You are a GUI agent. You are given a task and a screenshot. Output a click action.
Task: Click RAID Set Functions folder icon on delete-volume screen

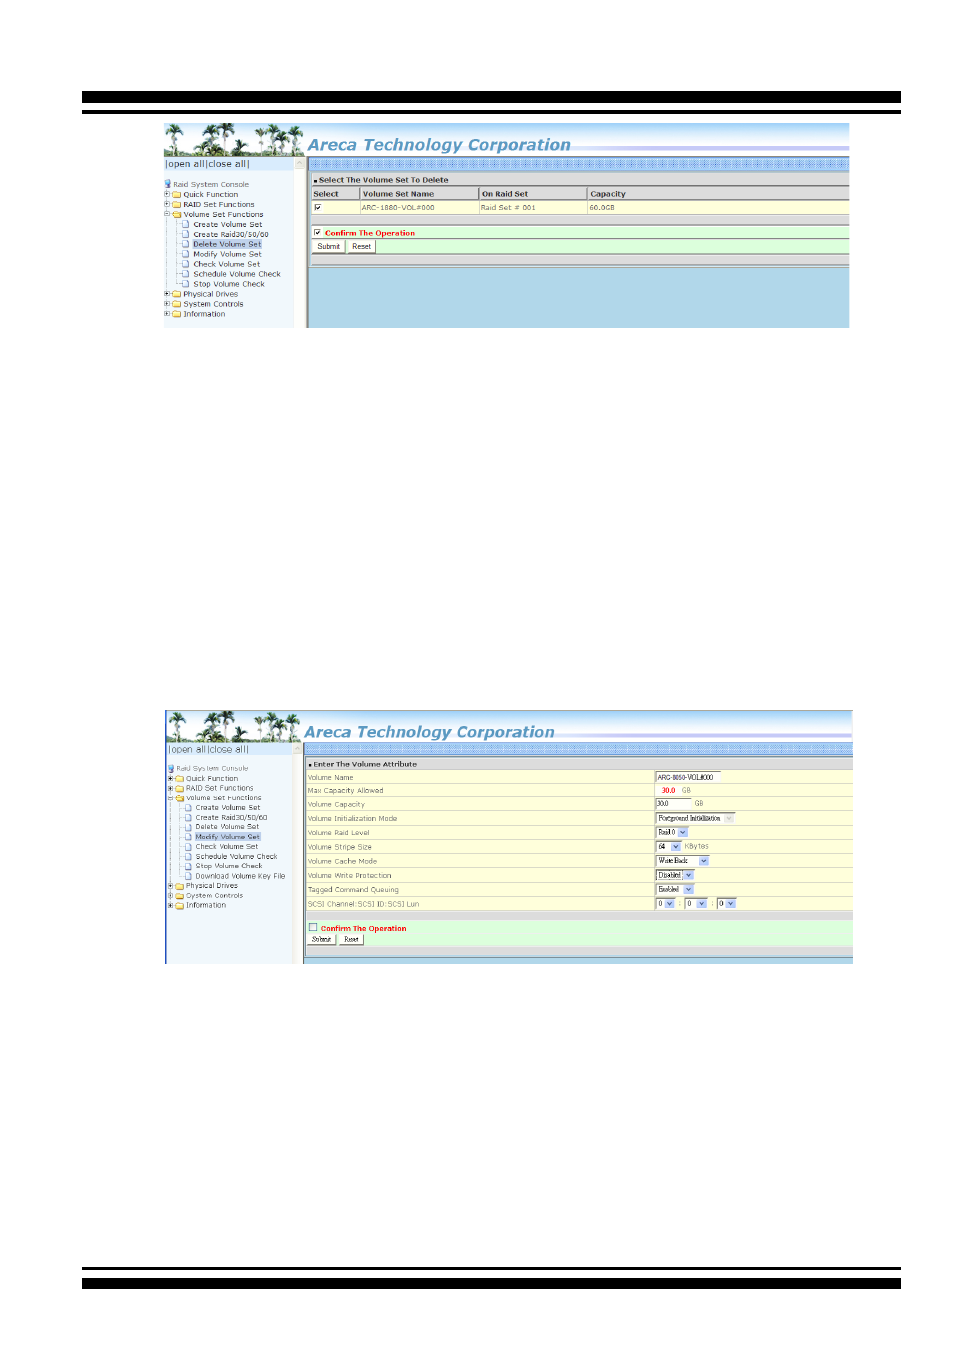tap(177, 204)
